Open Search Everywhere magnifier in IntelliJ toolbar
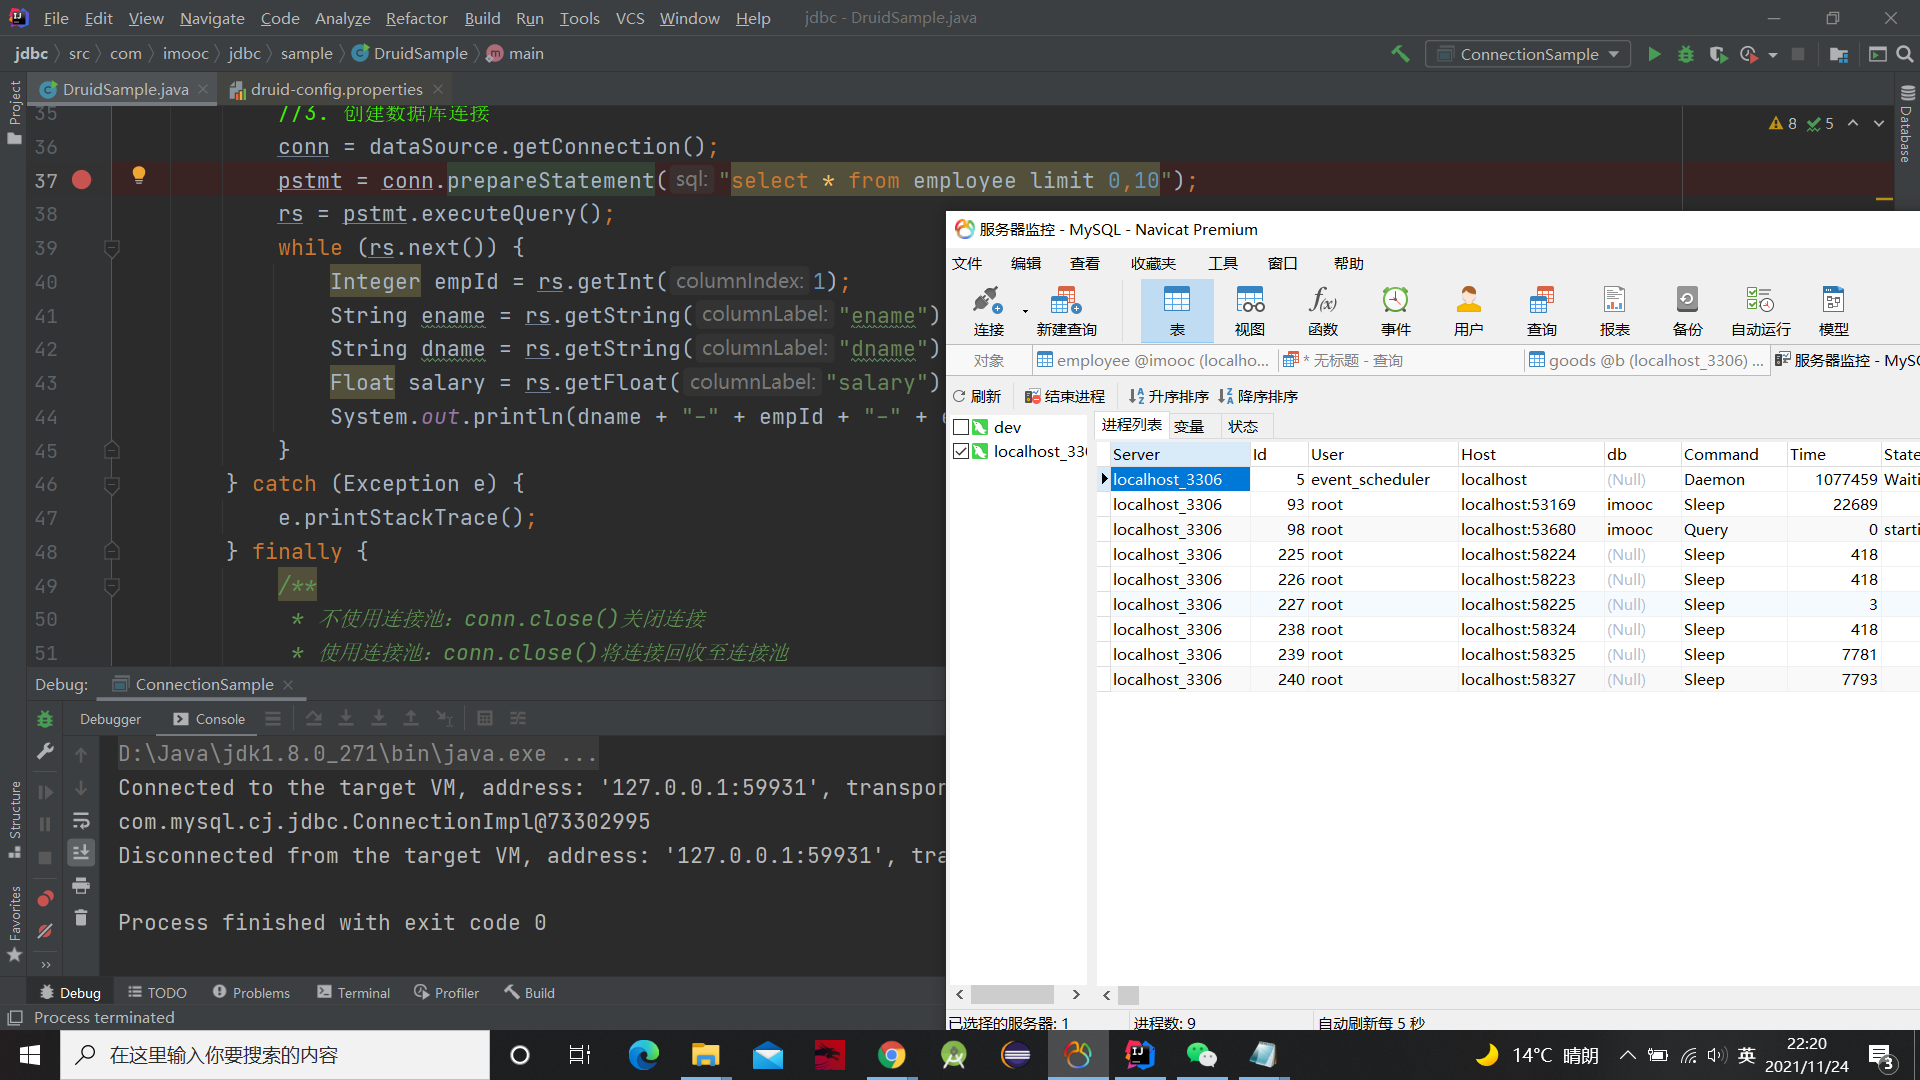1920x1080 pixels. (x=1905, y=54)
